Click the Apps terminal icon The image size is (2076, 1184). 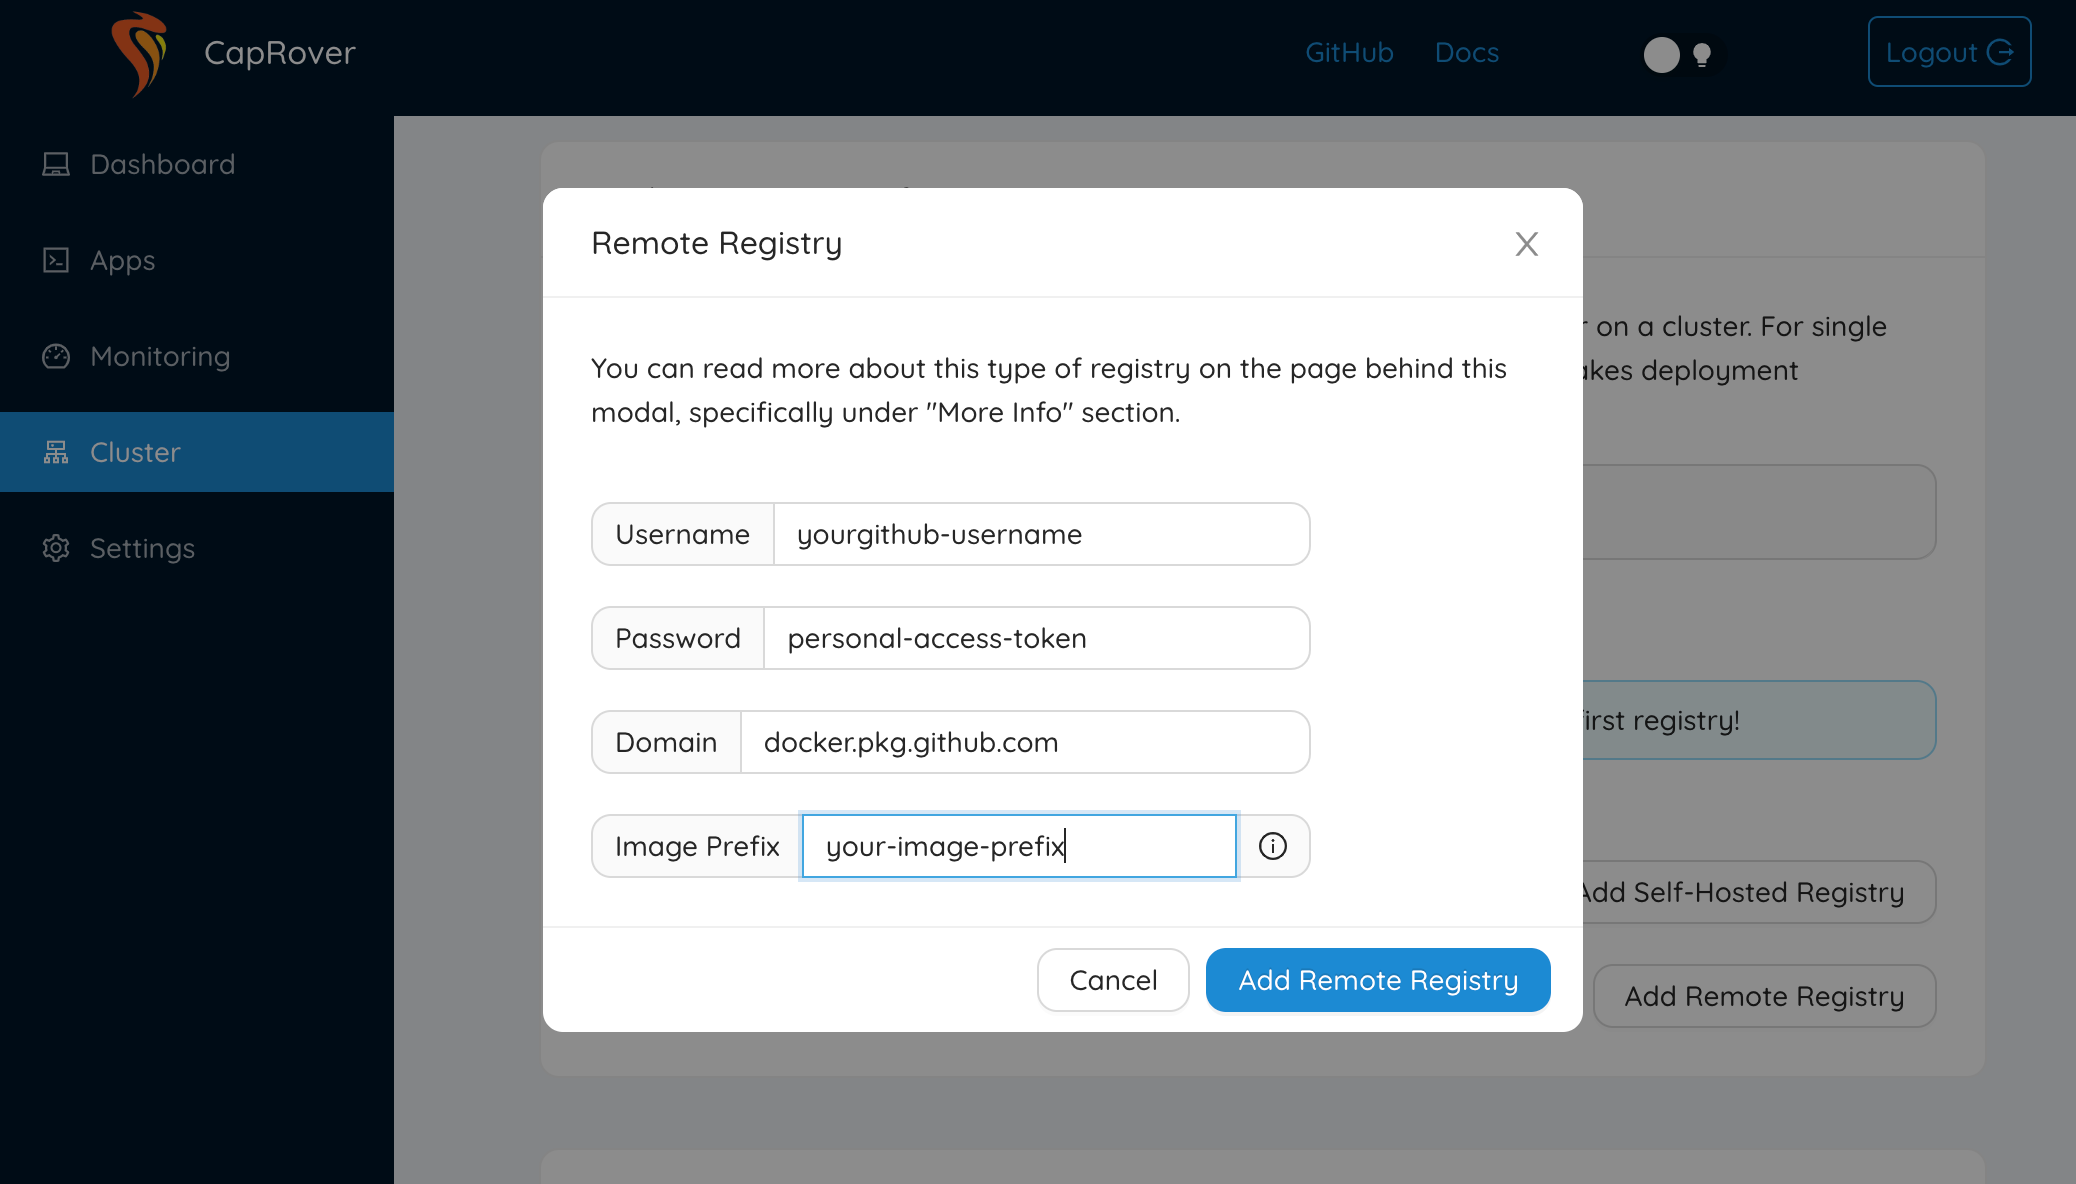coord(56,260)
